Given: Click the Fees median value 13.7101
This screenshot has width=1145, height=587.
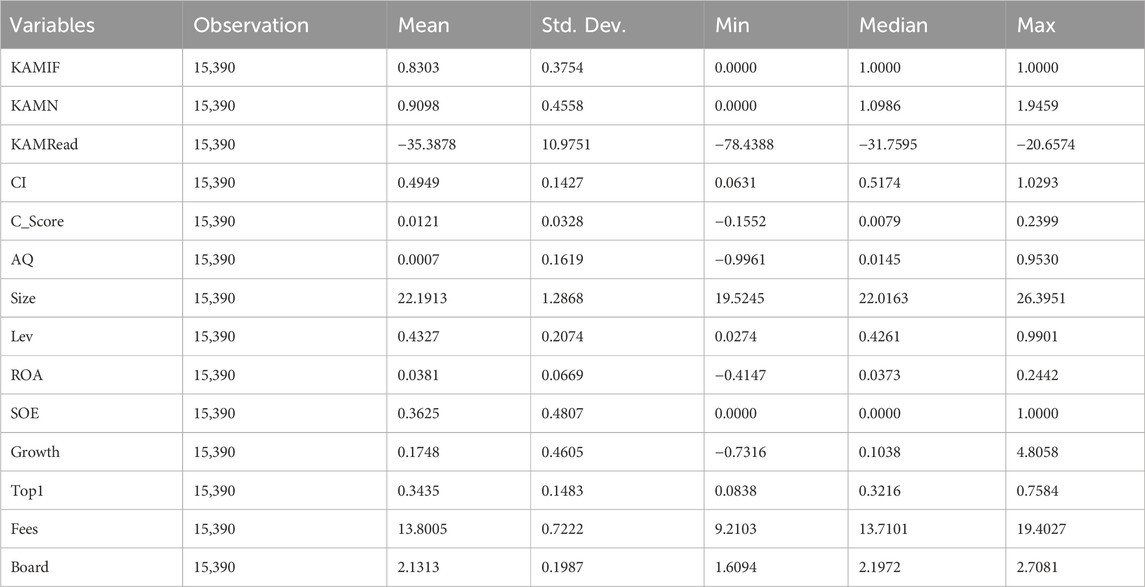Looking at the screenshot, I should [x=884, y=529].
